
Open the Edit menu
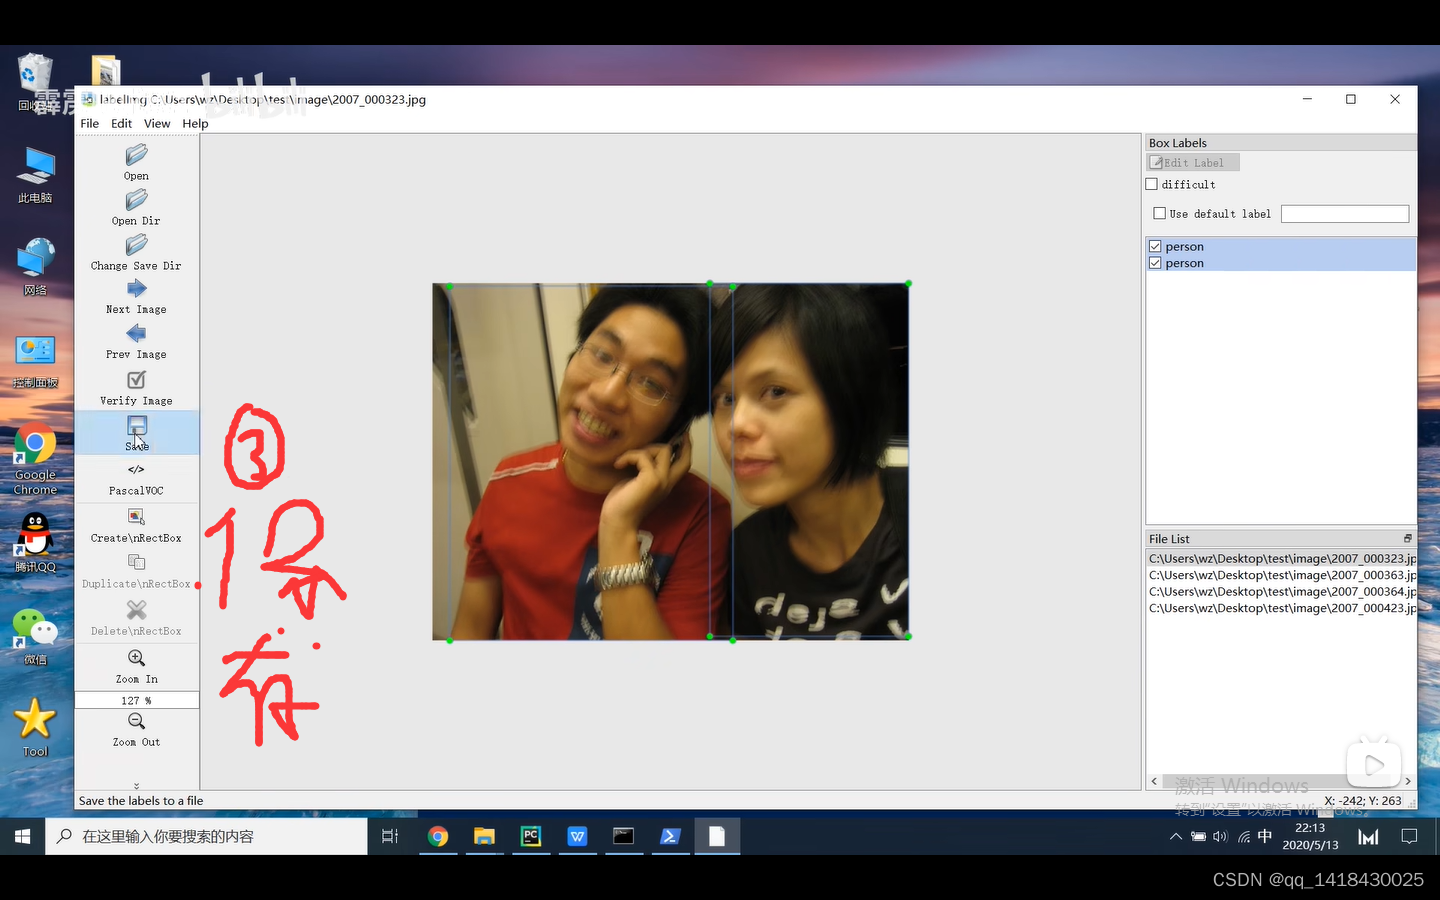121,124
